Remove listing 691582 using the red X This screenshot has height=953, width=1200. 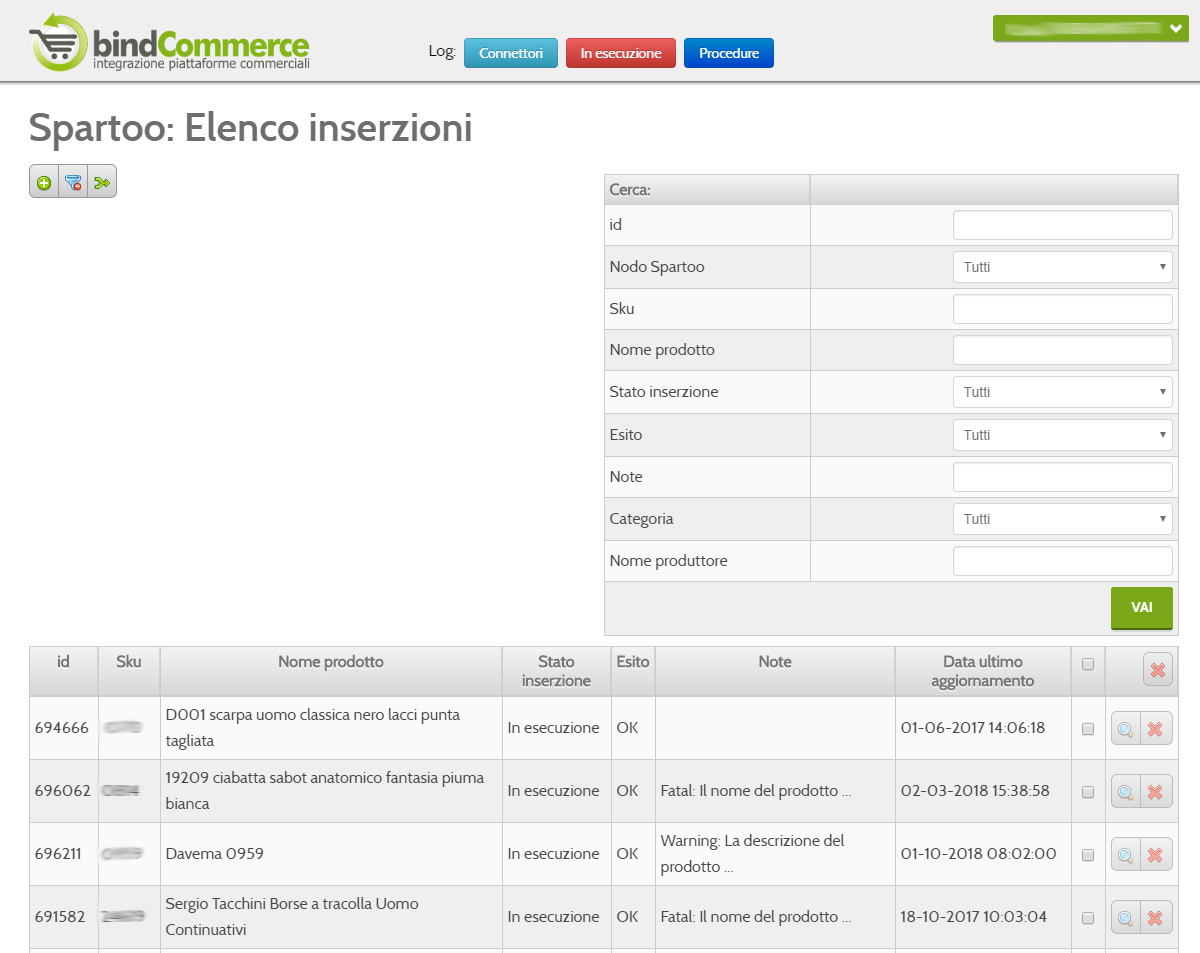point(1156,918)
